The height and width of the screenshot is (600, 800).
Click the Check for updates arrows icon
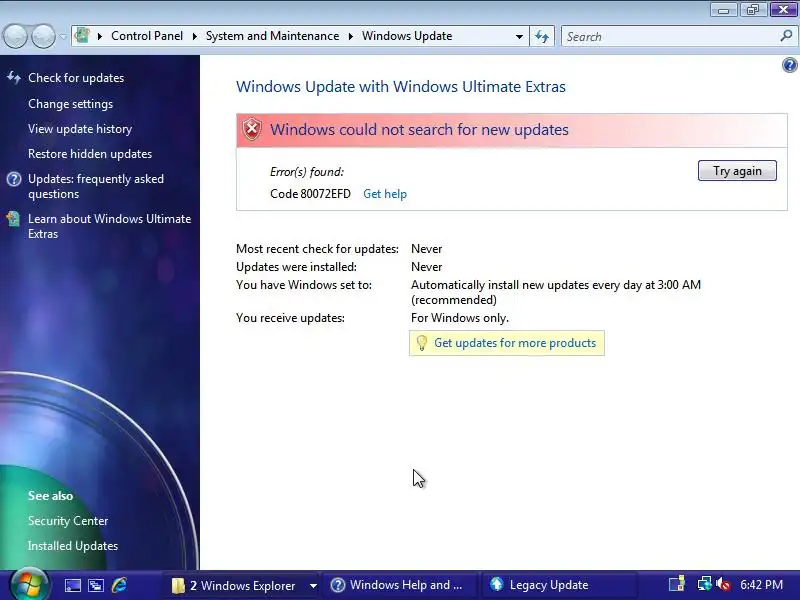(x=14, y=78)
